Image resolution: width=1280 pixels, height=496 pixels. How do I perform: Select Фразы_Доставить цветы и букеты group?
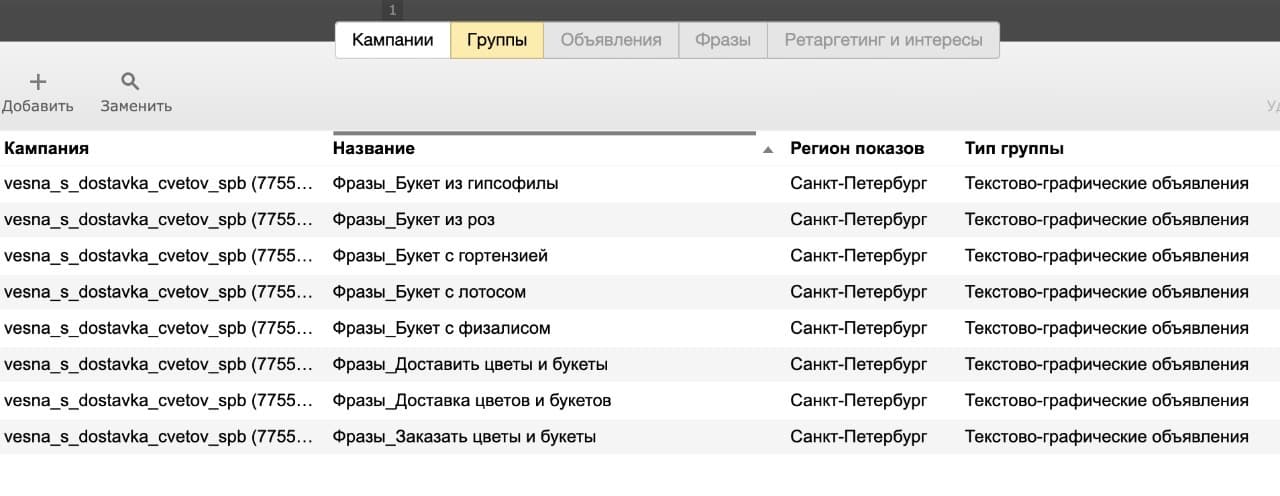pyautogui.click(x=470, y=364)
